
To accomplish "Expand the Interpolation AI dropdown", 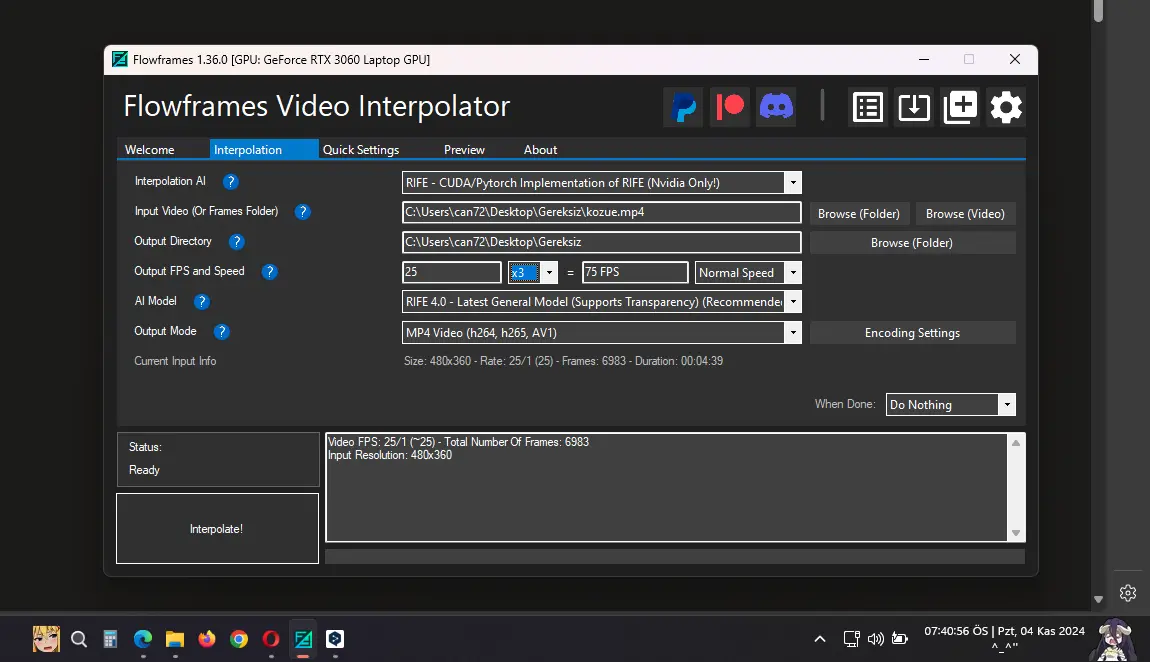I will (x=793, y=183).
